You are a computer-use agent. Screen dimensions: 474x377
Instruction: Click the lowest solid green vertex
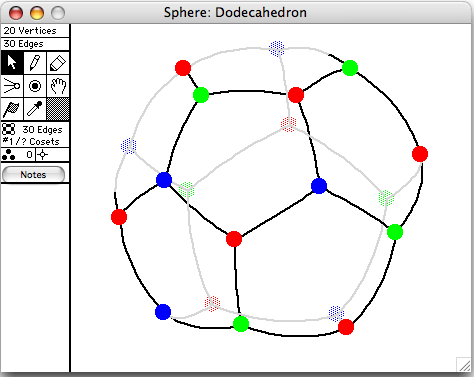(241, 324)
